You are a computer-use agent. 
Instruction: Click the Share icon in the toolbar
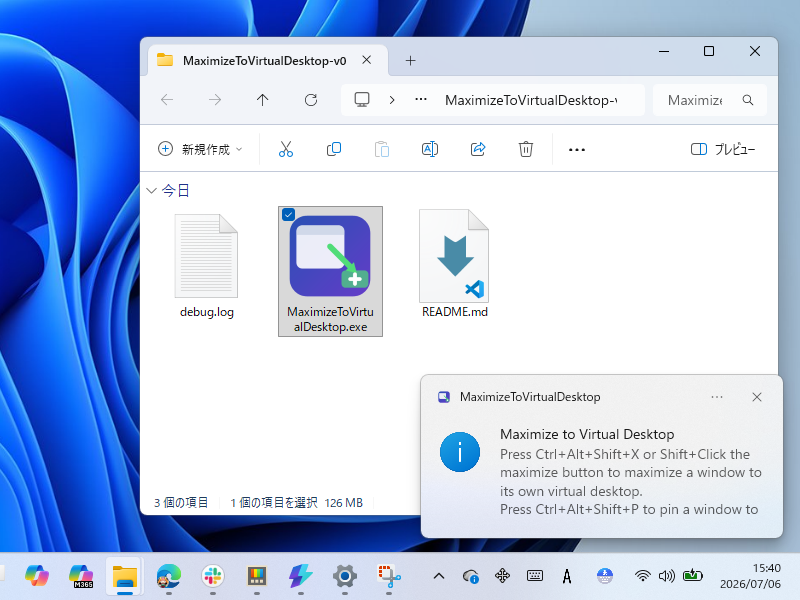pos(478,149)
